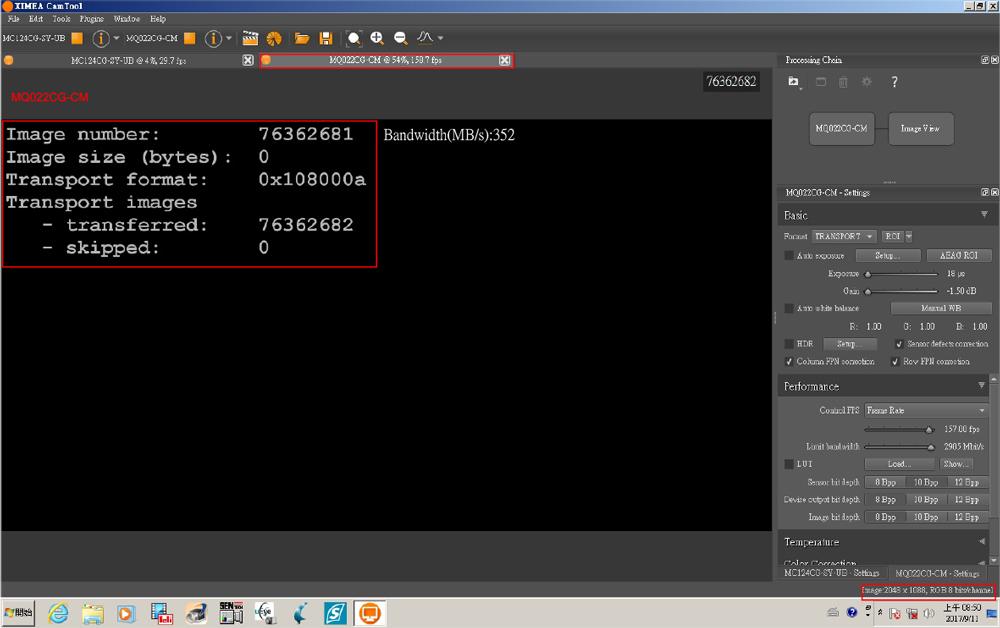
Task: Open the Edit menu
Action: pyautogui.click(x=36, y=19)
